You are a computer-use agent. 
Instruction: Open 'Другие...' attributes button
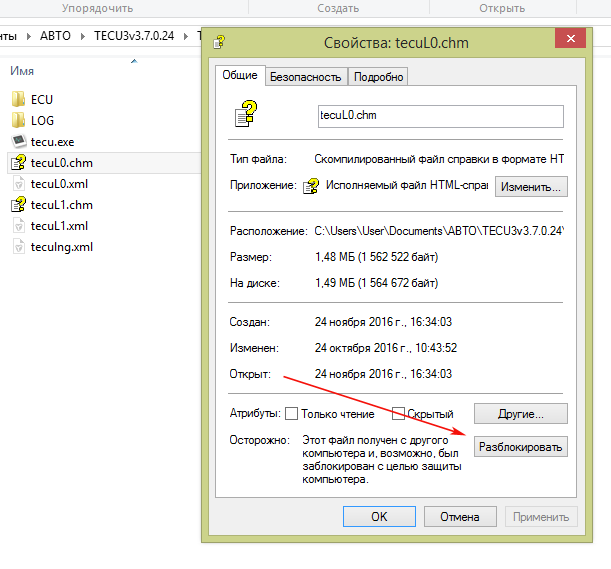point(519,413)
